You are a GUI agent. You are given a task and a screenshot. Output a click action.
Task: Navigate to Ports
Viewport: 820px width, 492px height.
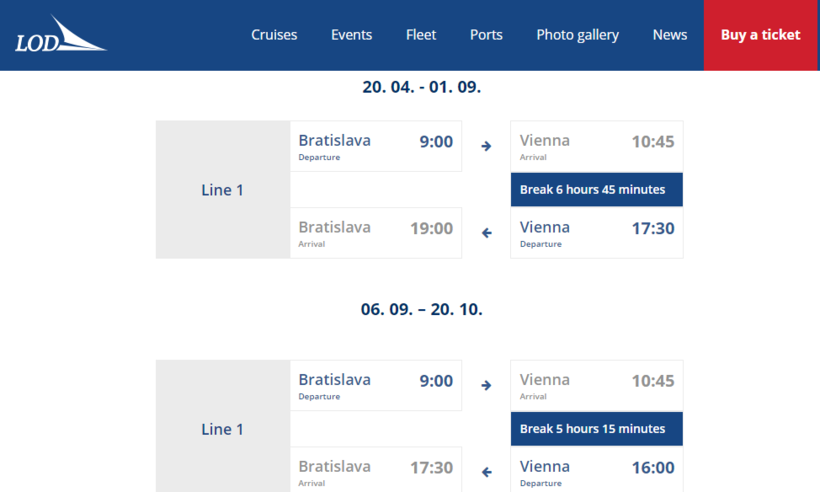486,35
